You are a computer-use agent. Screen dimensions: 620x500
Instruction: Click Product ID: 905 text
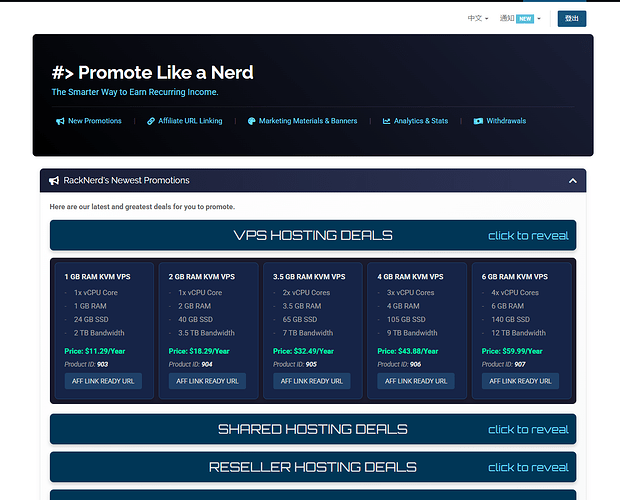pos(295,364)
